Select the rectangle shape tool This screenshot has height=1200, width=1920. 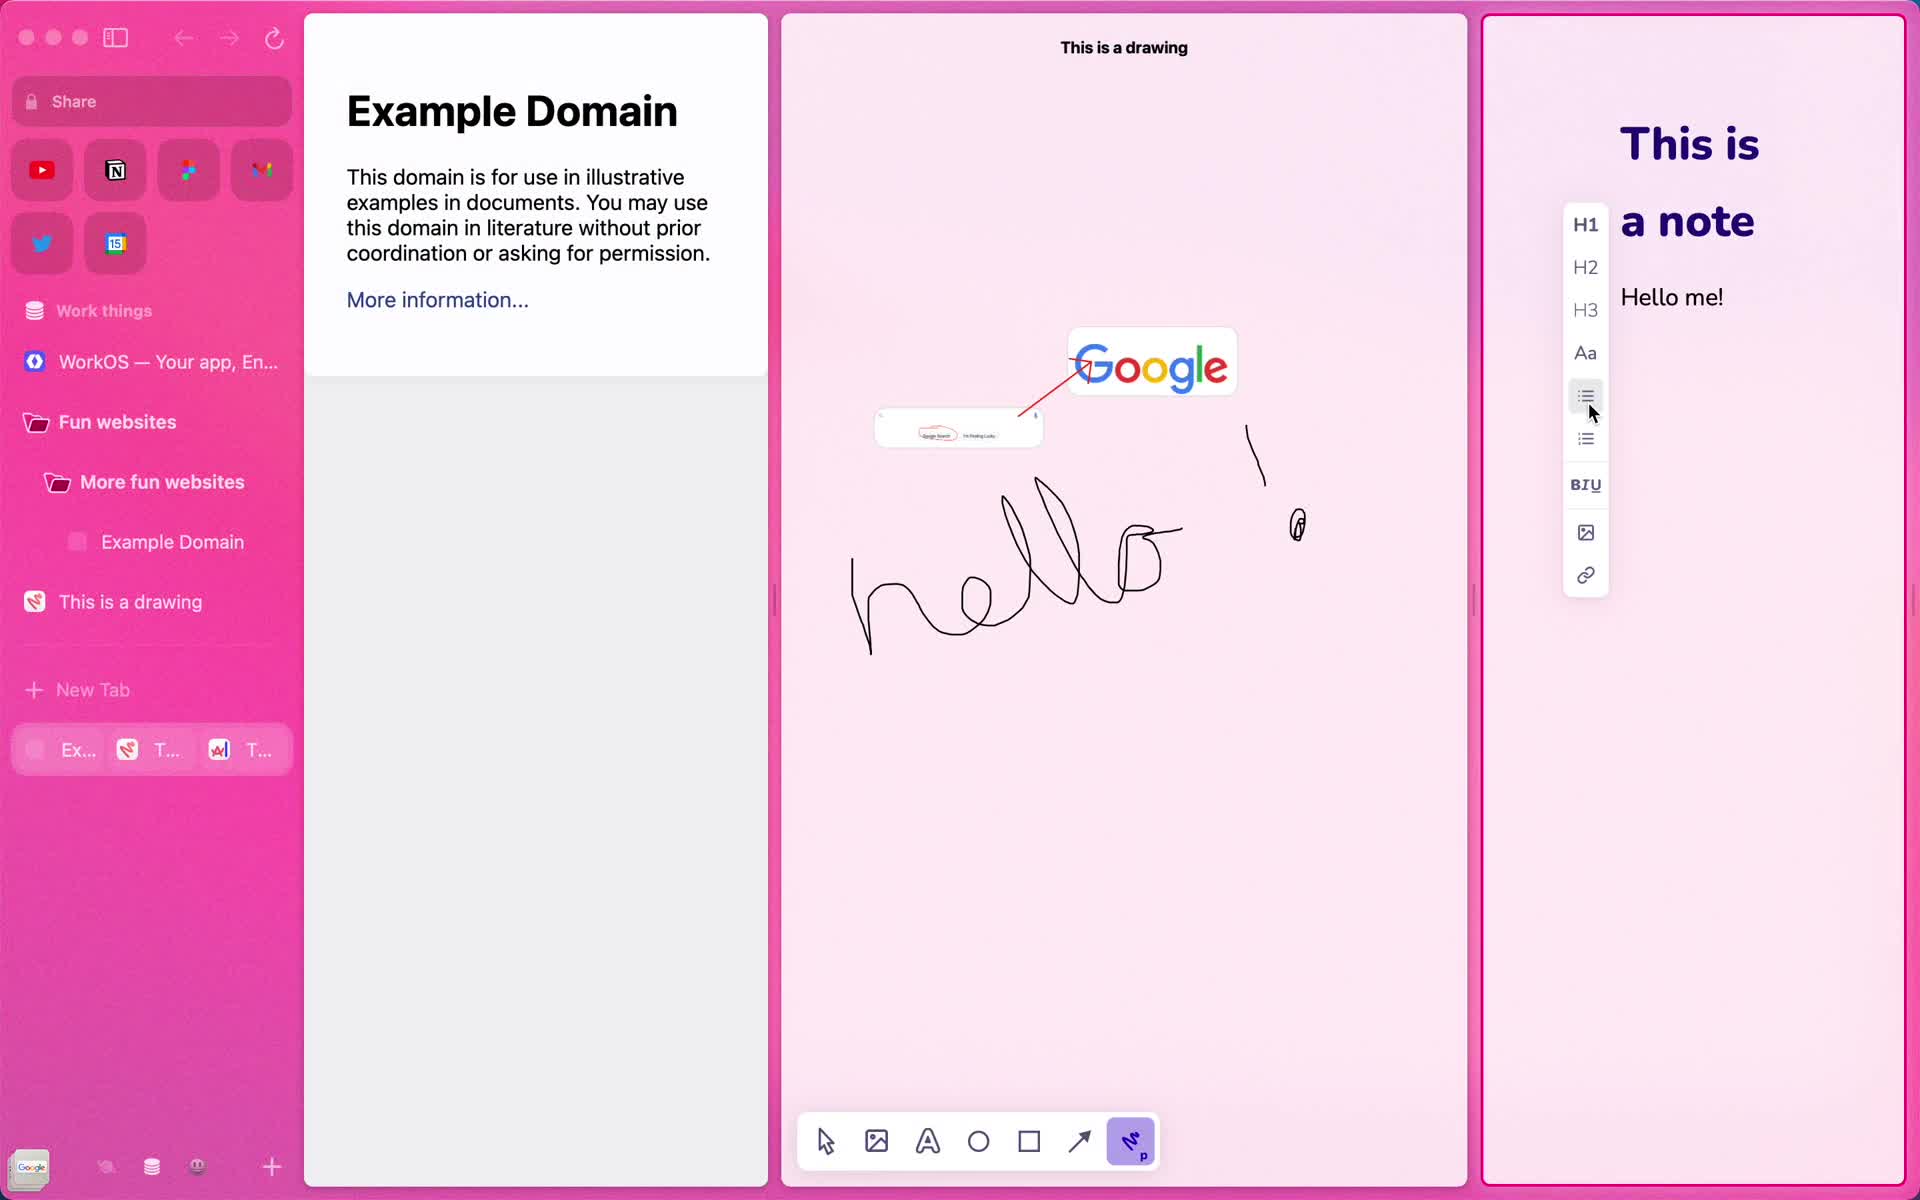coord(1028,1141)
